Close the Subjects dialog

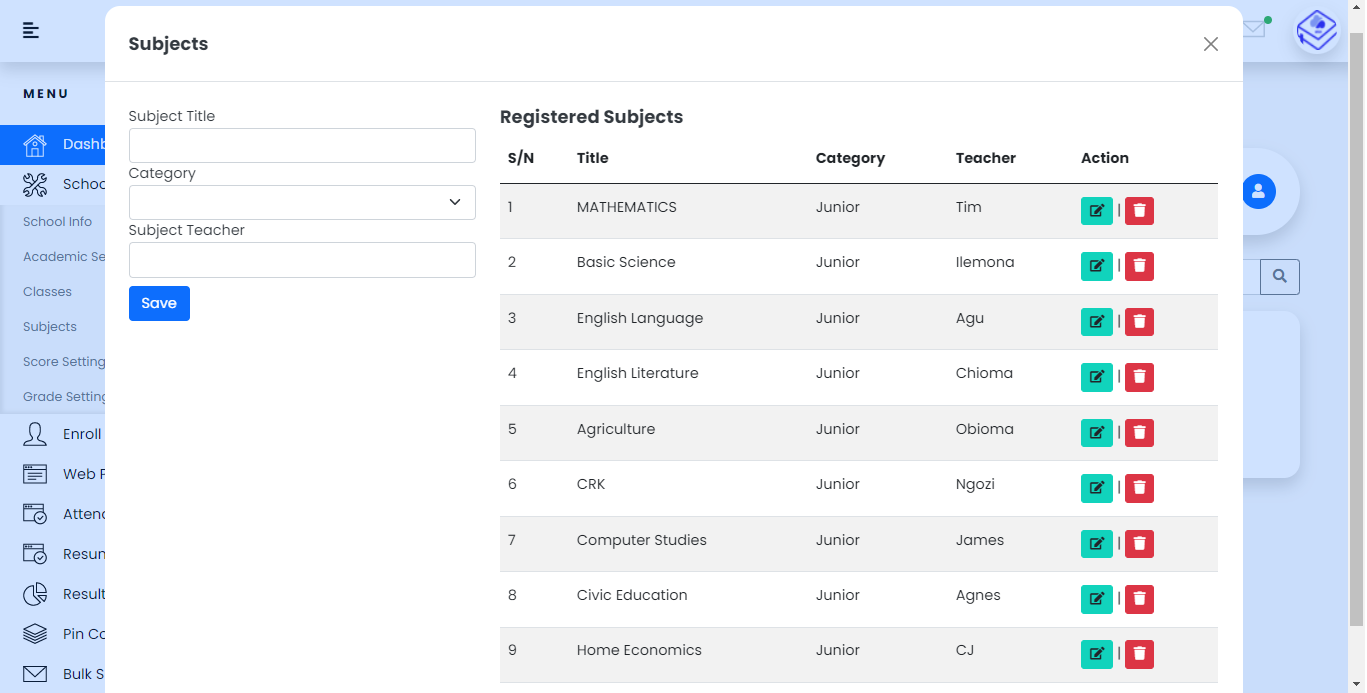point(1210,44)
